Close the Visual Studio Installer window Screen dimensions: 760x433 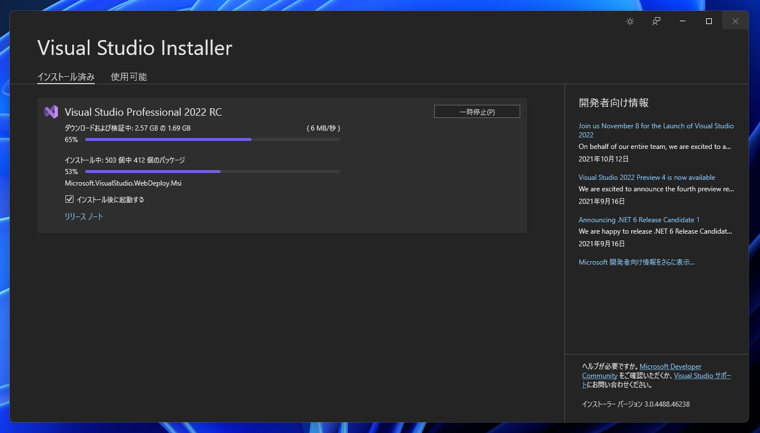pyautogui.click(x=735, y=21)
